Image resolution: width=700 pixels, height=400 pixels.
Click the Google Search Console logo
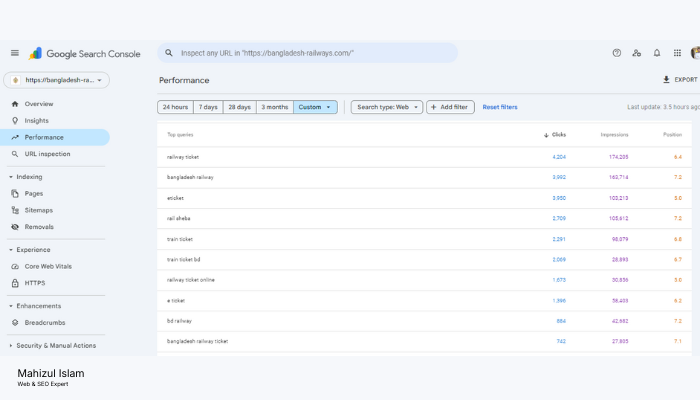coord(84,54)
